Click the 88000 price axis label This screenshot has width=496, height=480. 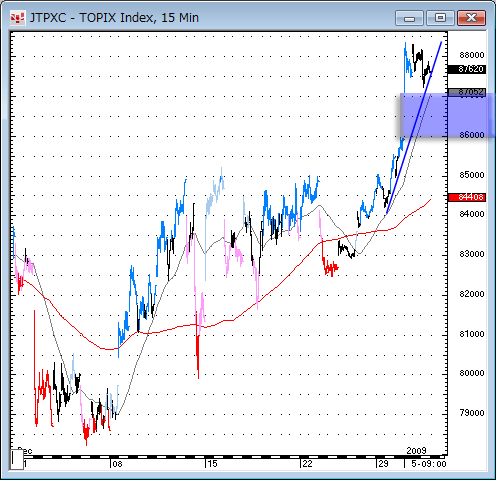pos(472,55)
